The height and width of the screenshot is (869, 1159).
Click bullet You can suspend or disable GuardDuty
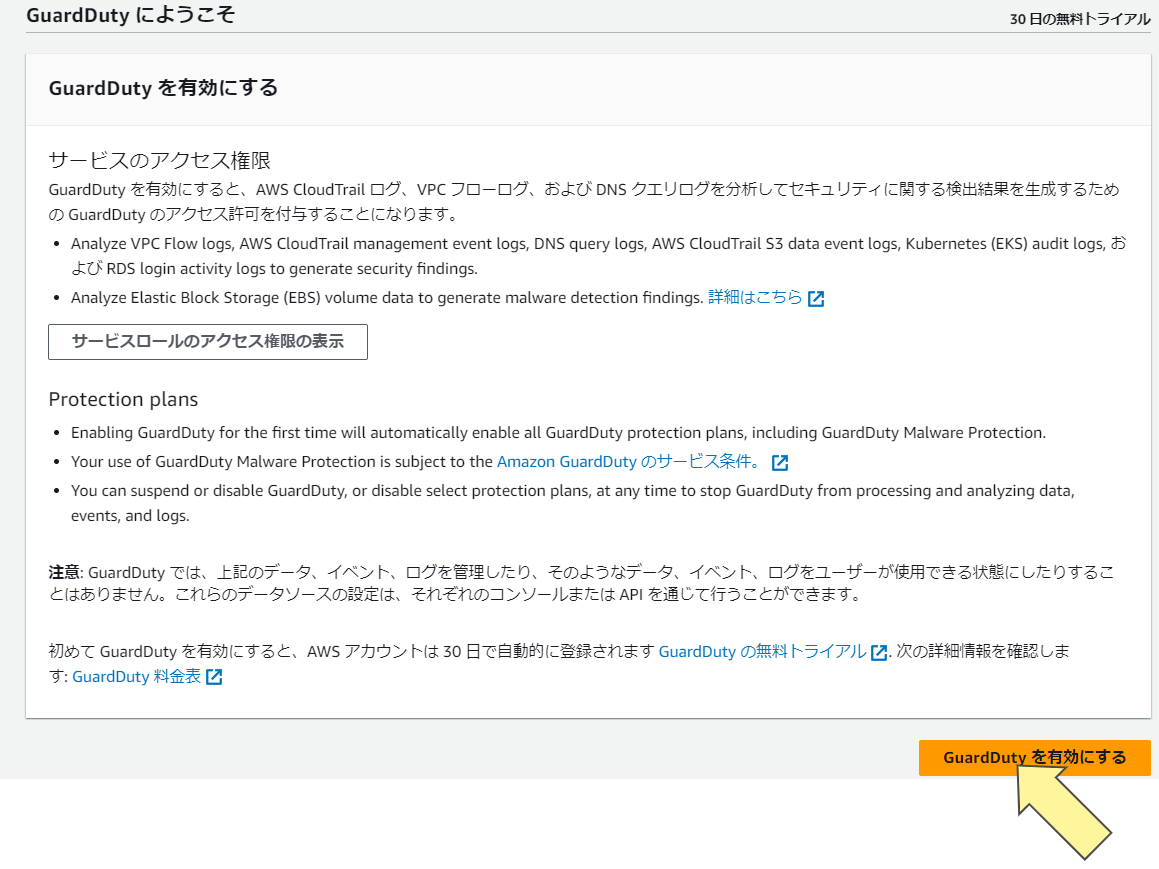[x=573, y=502]
